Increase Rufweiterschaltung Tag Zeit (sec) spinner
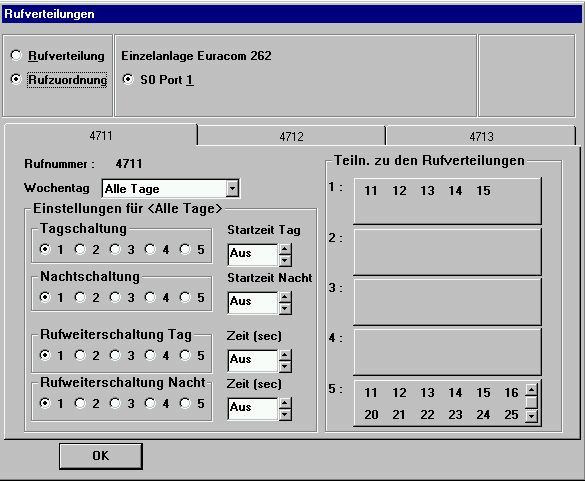585x481 pixels. point(285,355)
